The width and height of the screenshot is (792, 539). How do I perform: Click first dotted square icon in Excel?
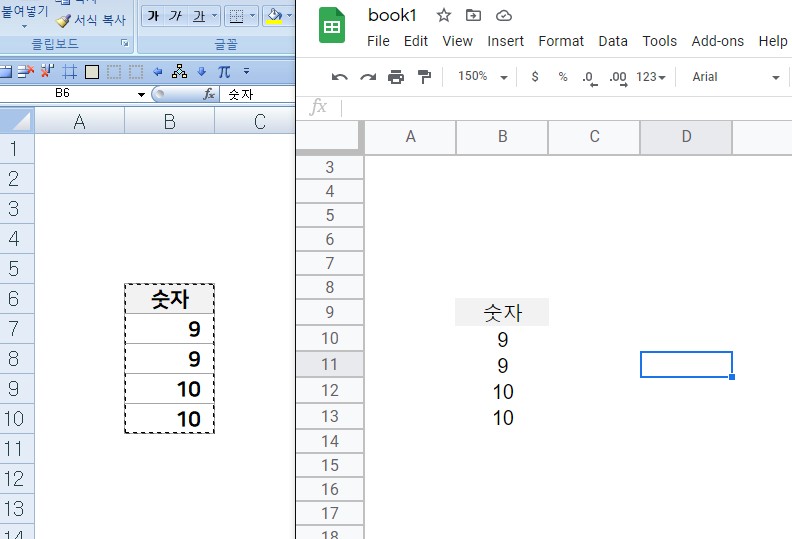114,72
